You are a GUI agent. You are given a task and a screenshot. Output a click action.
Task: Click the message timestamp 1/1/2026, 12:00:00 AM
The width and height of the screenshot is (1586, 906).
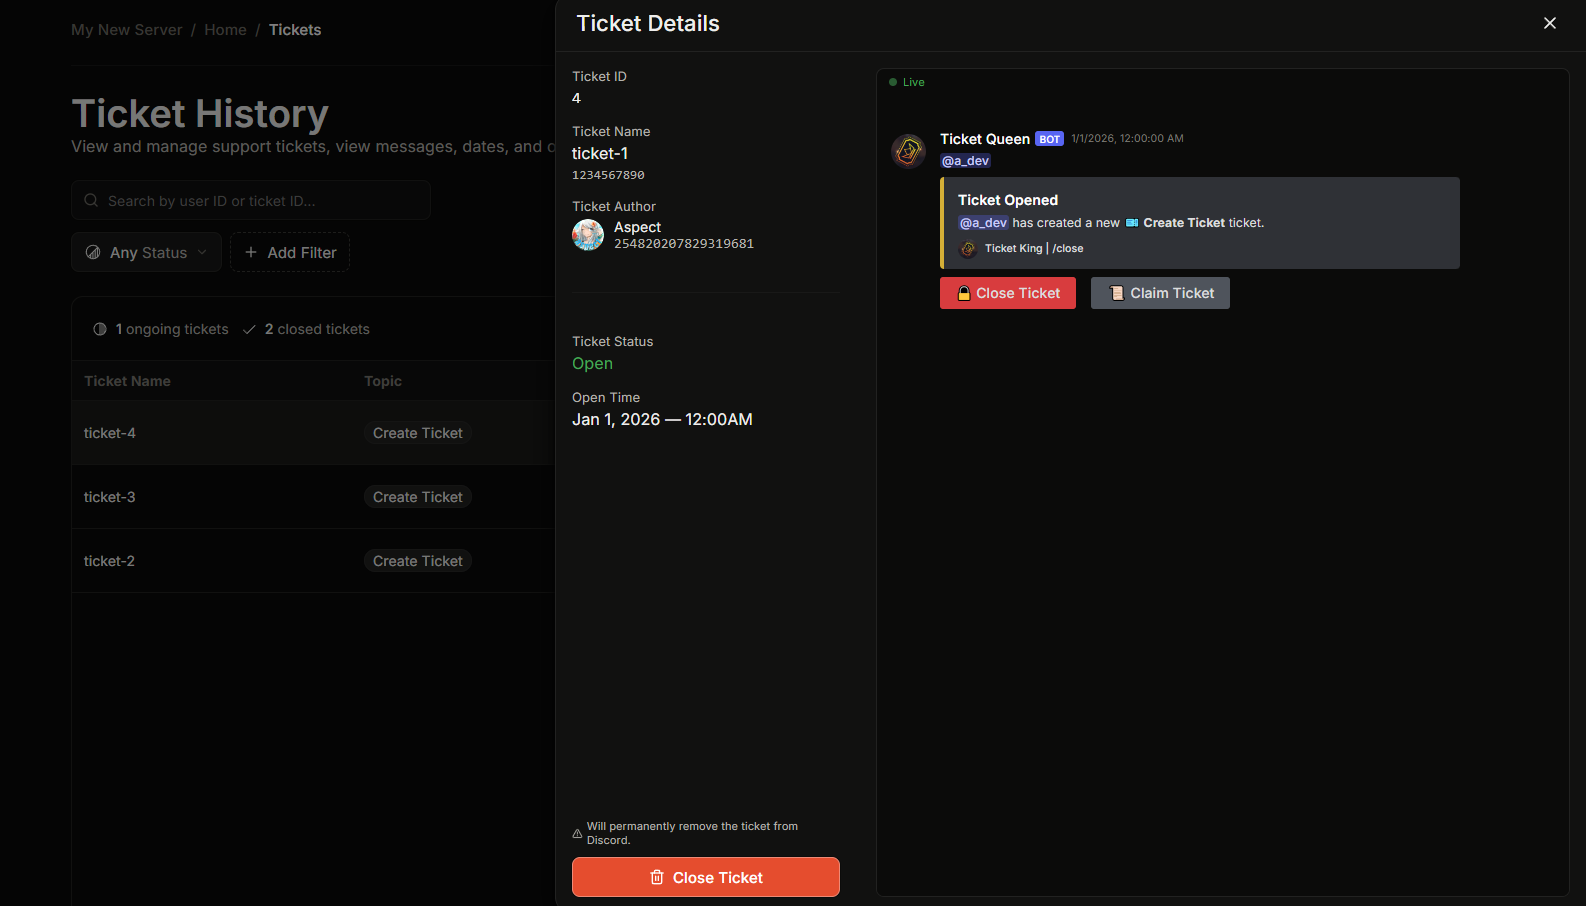coord(1127,139)
